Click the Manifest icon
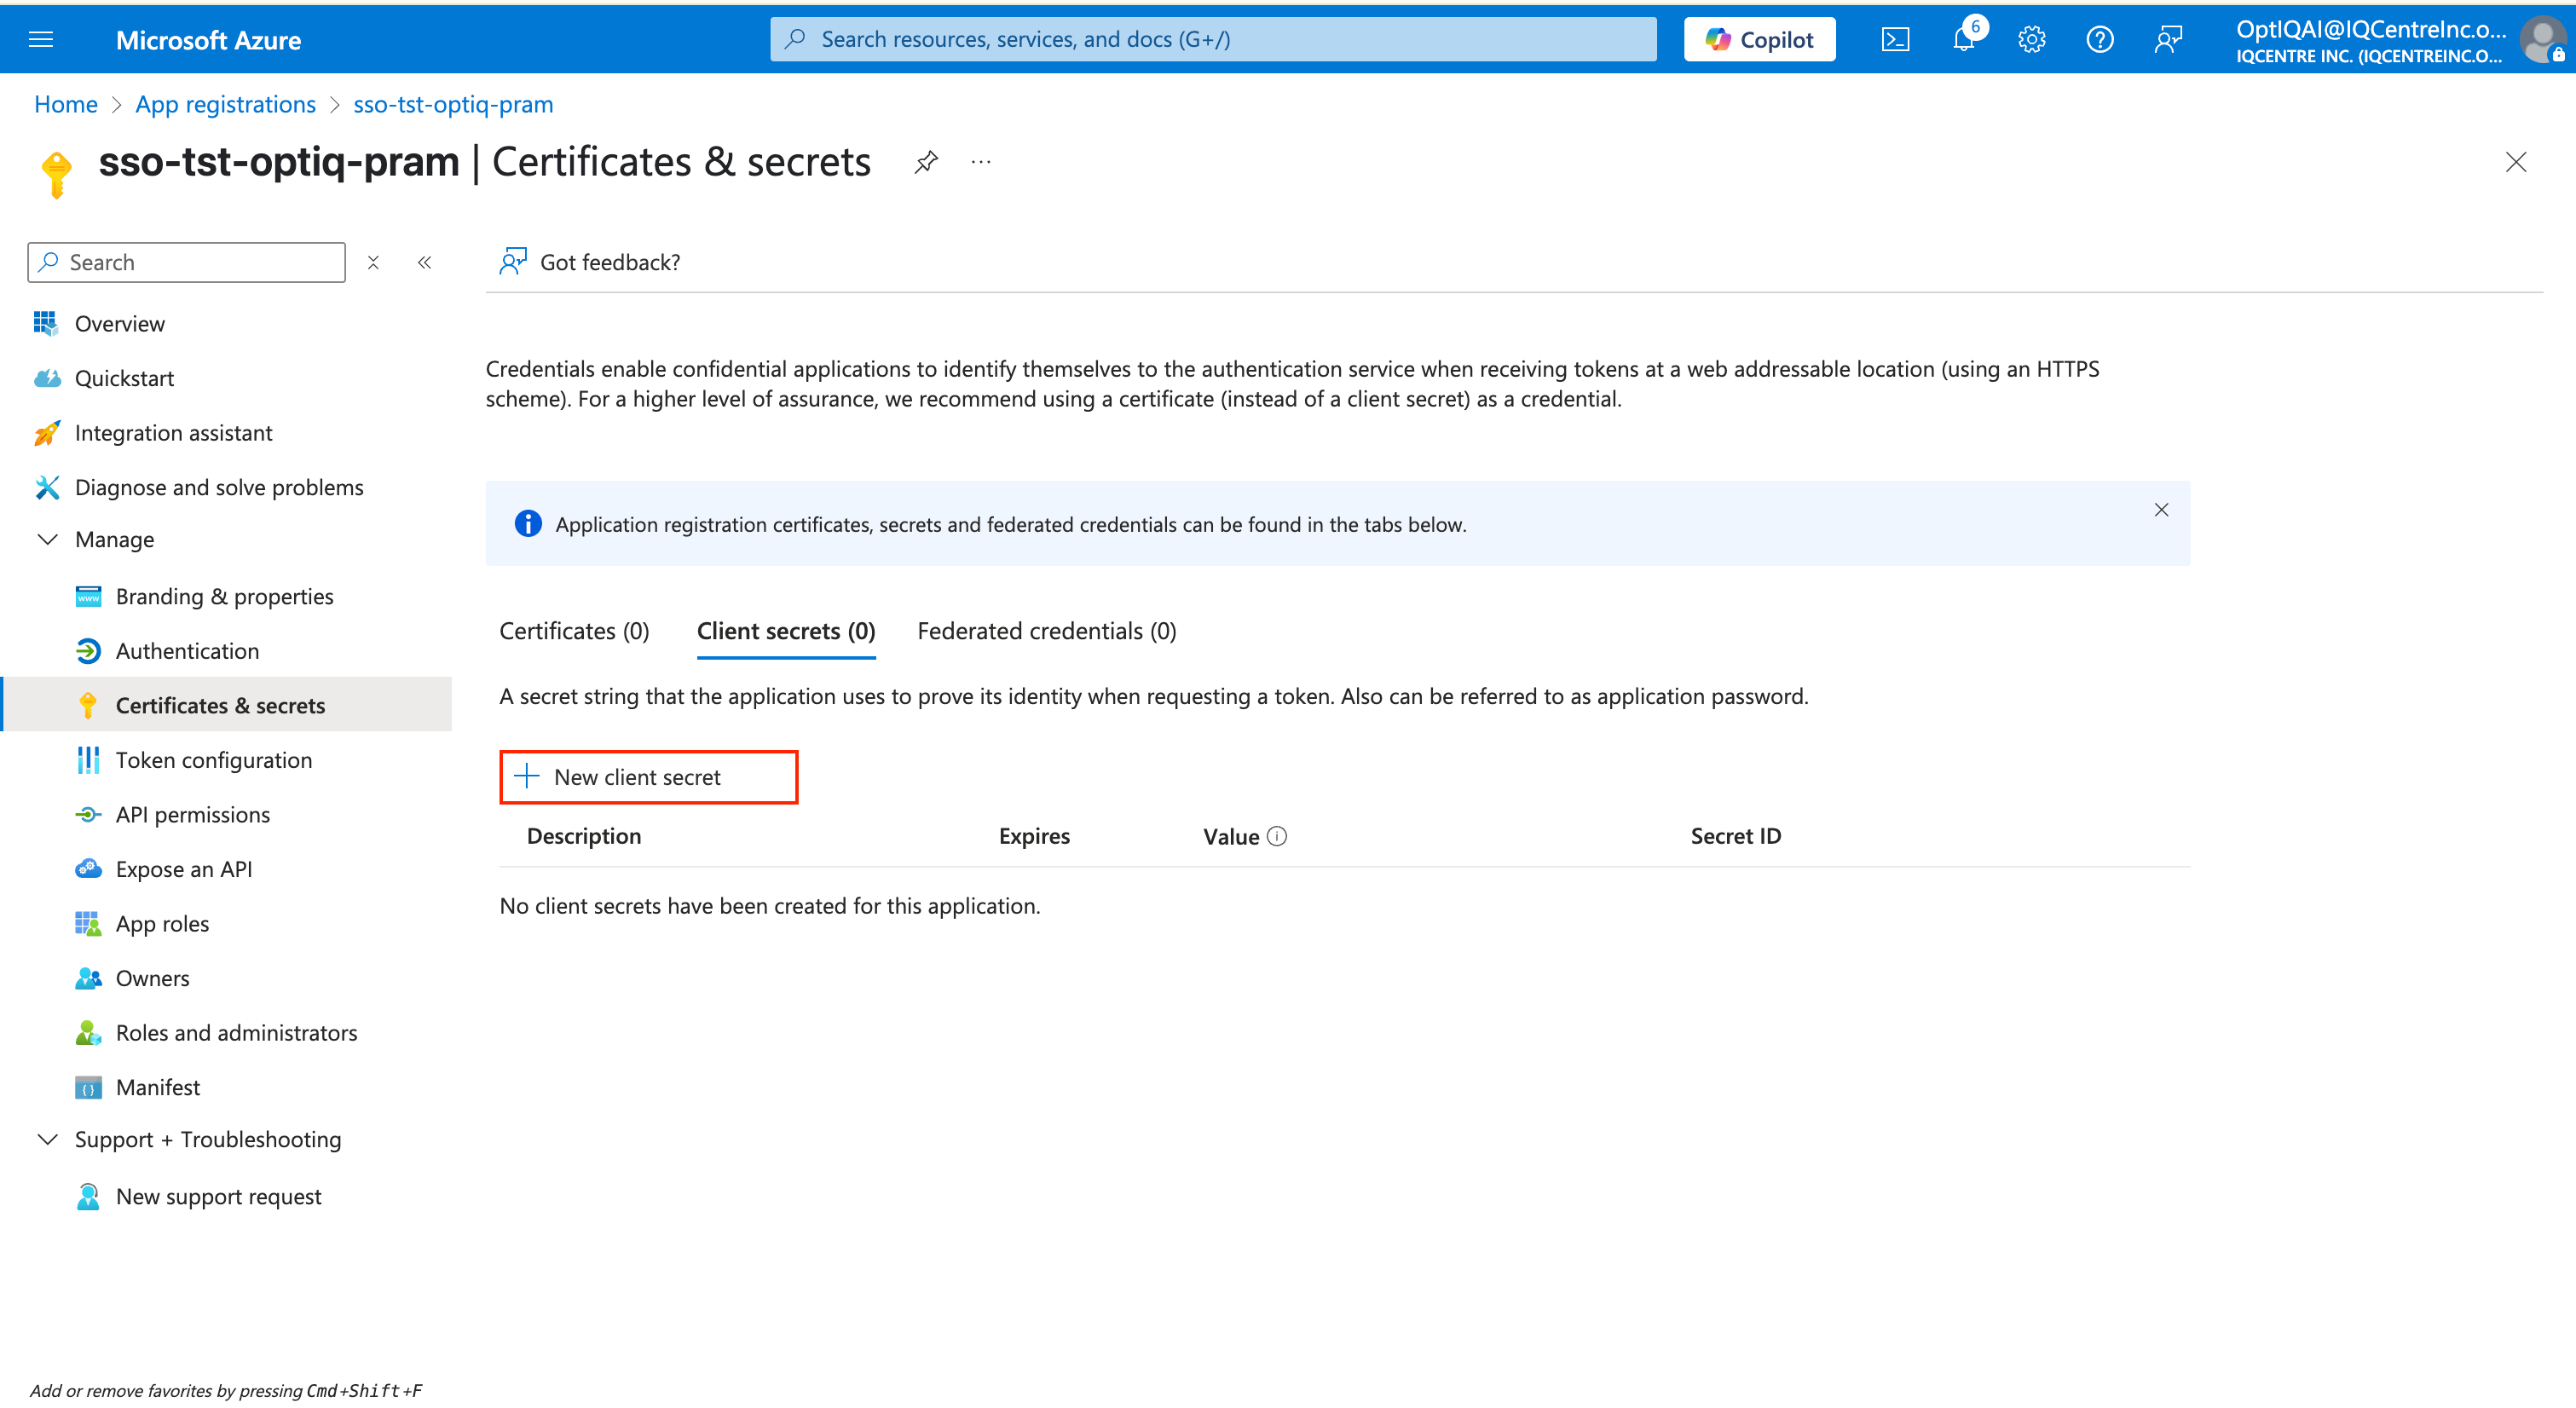 [x=88, y=1087]
